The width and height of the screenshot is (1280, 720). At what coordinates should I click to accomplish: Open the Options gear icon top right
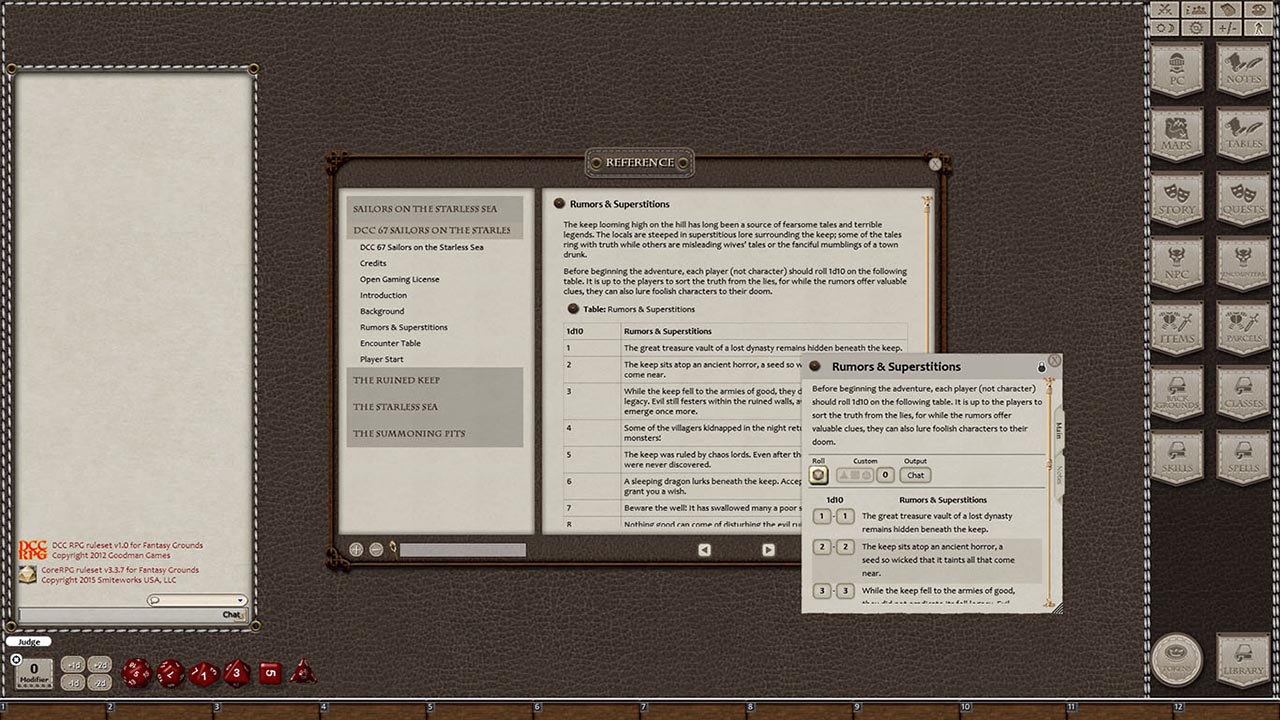pos(1195,28)
